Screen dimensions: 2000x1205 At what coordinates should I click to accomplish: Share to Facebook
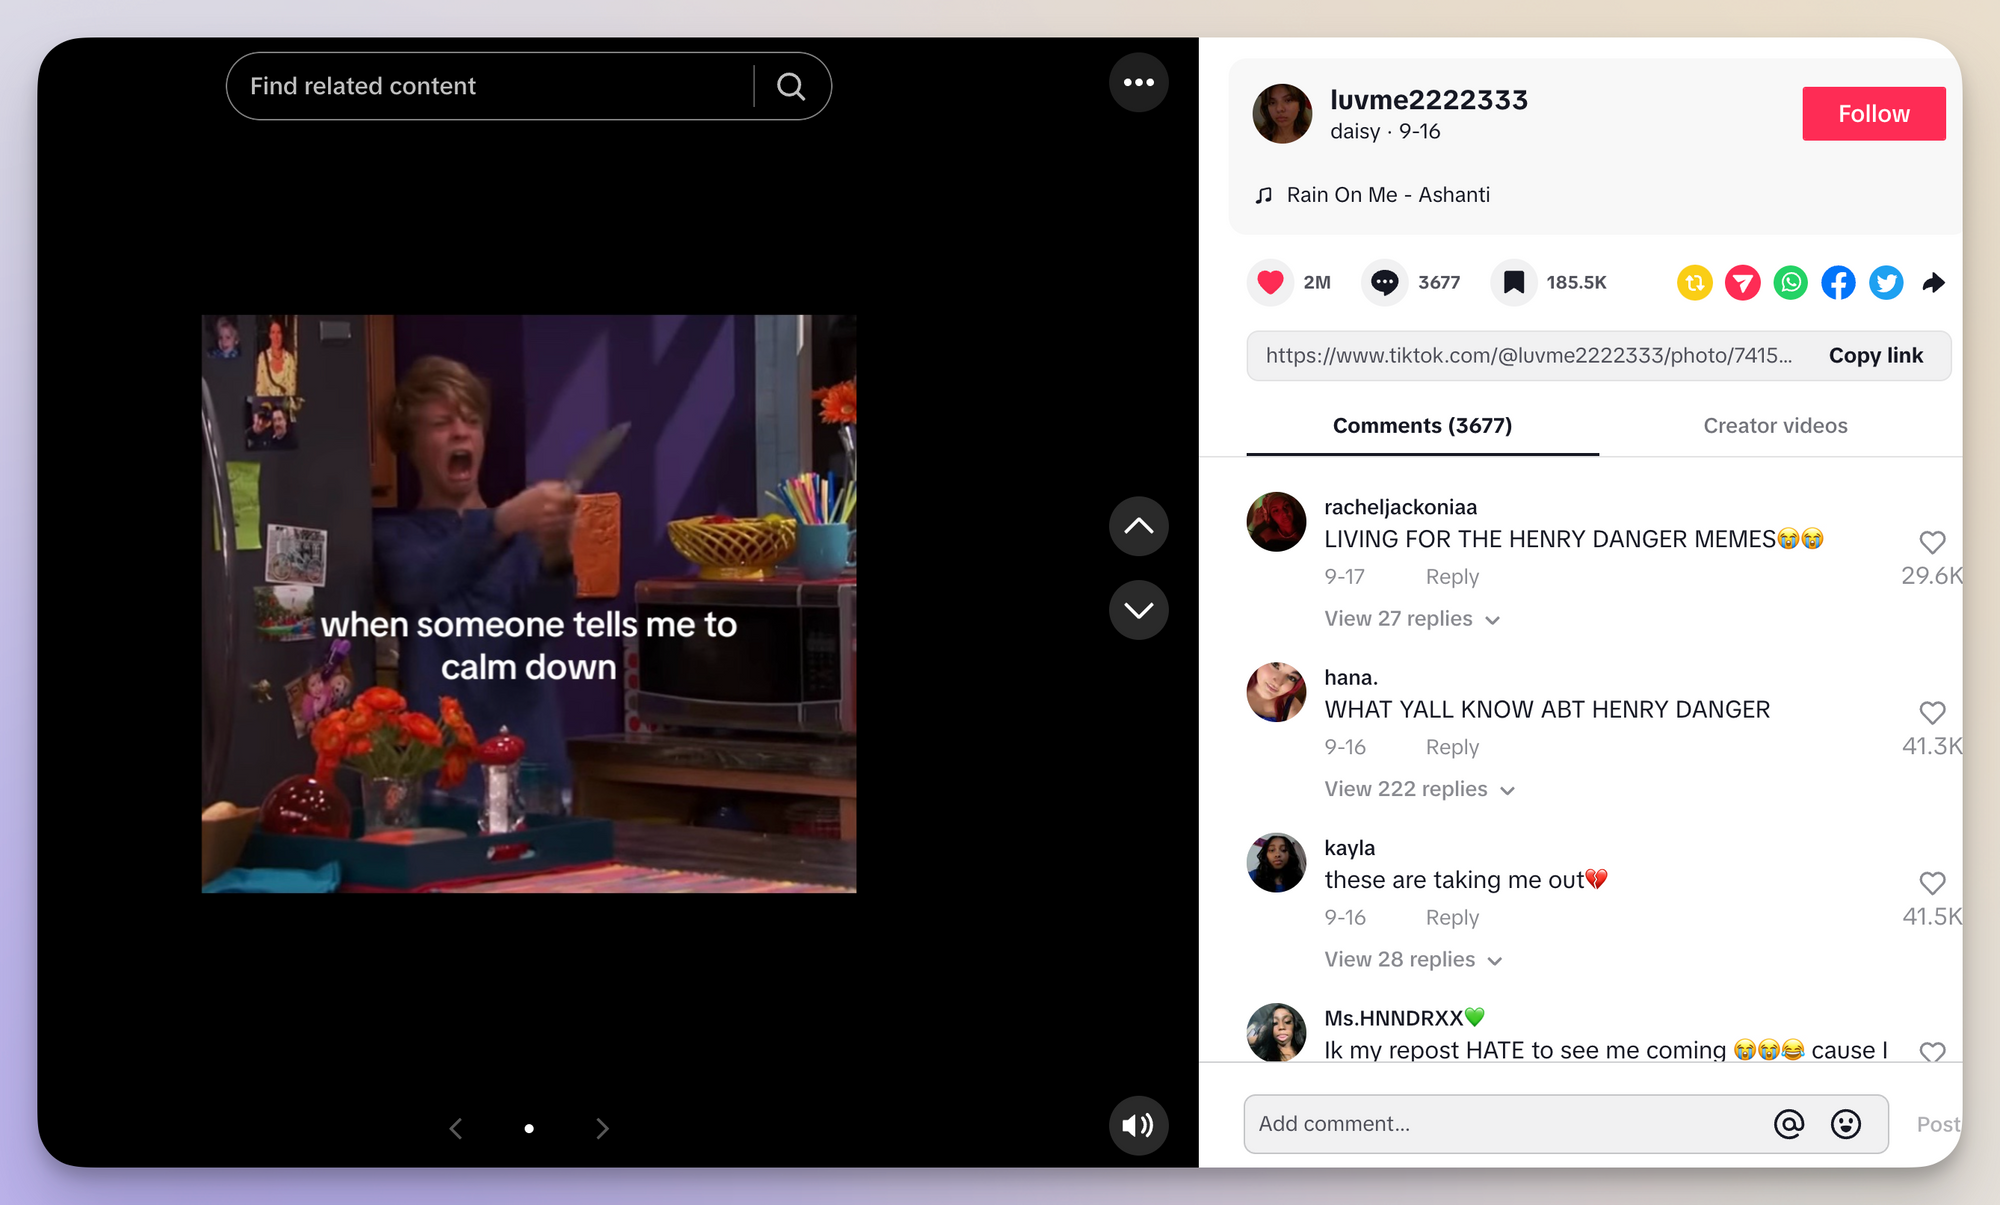pyautogui.click(x=1838, y=283)
